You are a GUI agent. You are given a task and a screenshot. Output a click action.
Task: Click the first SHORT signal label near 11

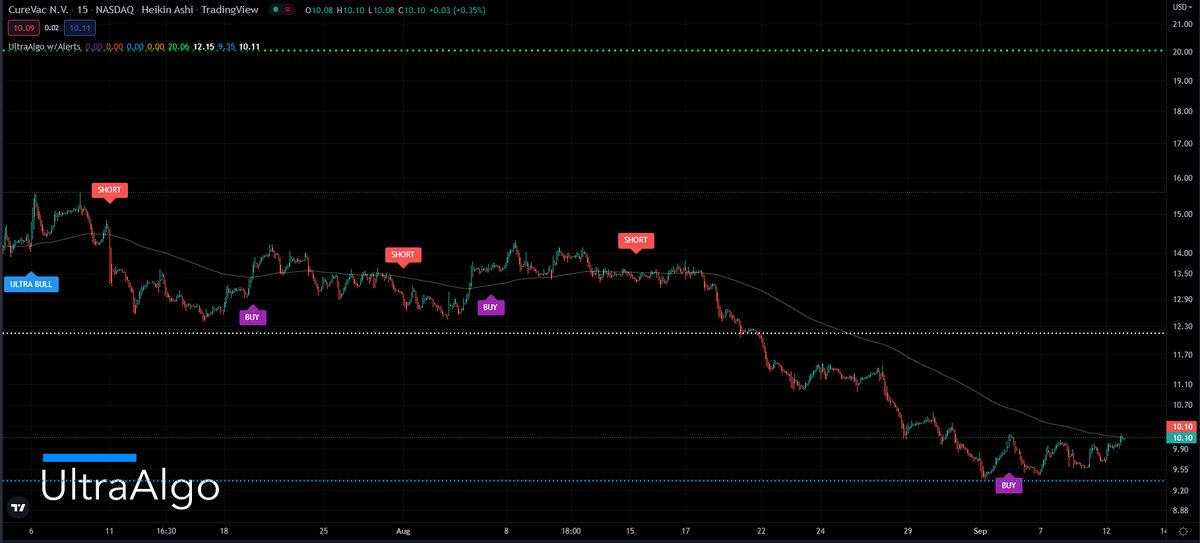[x=109, y=189]
